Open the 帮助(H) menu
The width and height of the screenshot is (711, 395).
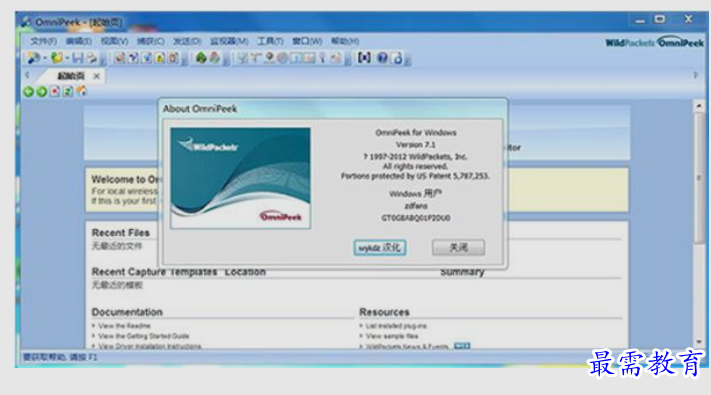click(x=345, y=41)
